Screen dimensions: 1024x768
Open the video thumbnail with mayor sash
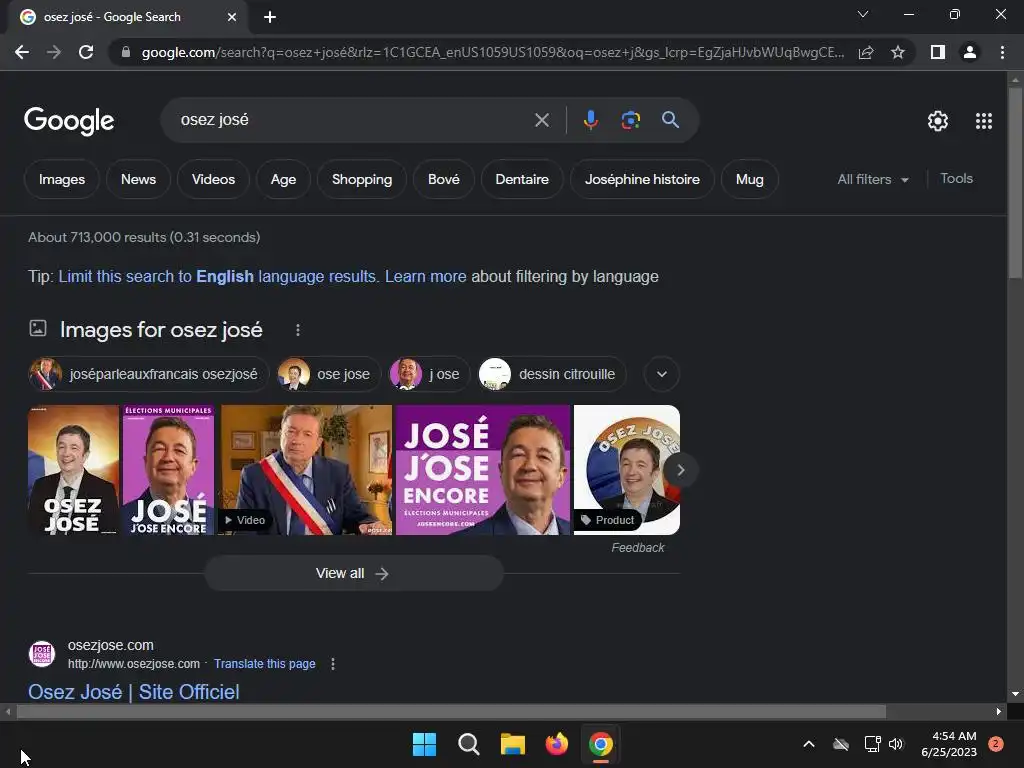tap(305, 470)
